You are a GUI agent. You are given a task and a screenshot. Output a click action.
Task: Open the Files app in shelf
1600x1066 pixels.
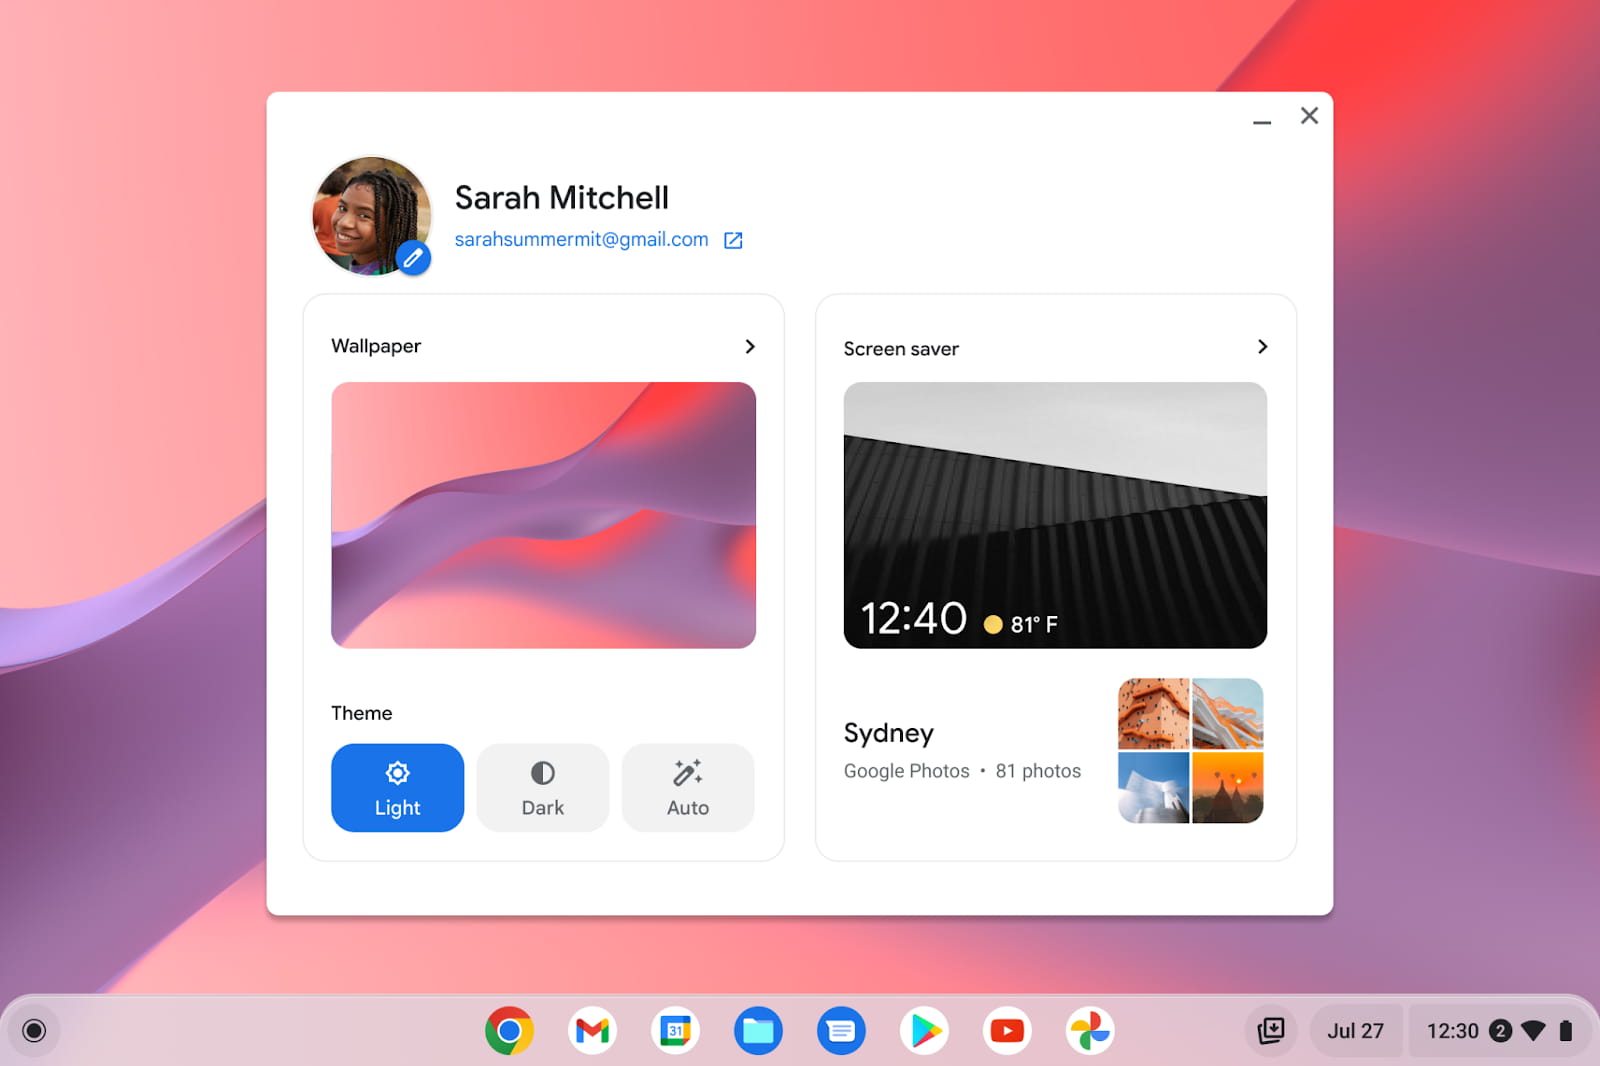tap(758, 1030)
